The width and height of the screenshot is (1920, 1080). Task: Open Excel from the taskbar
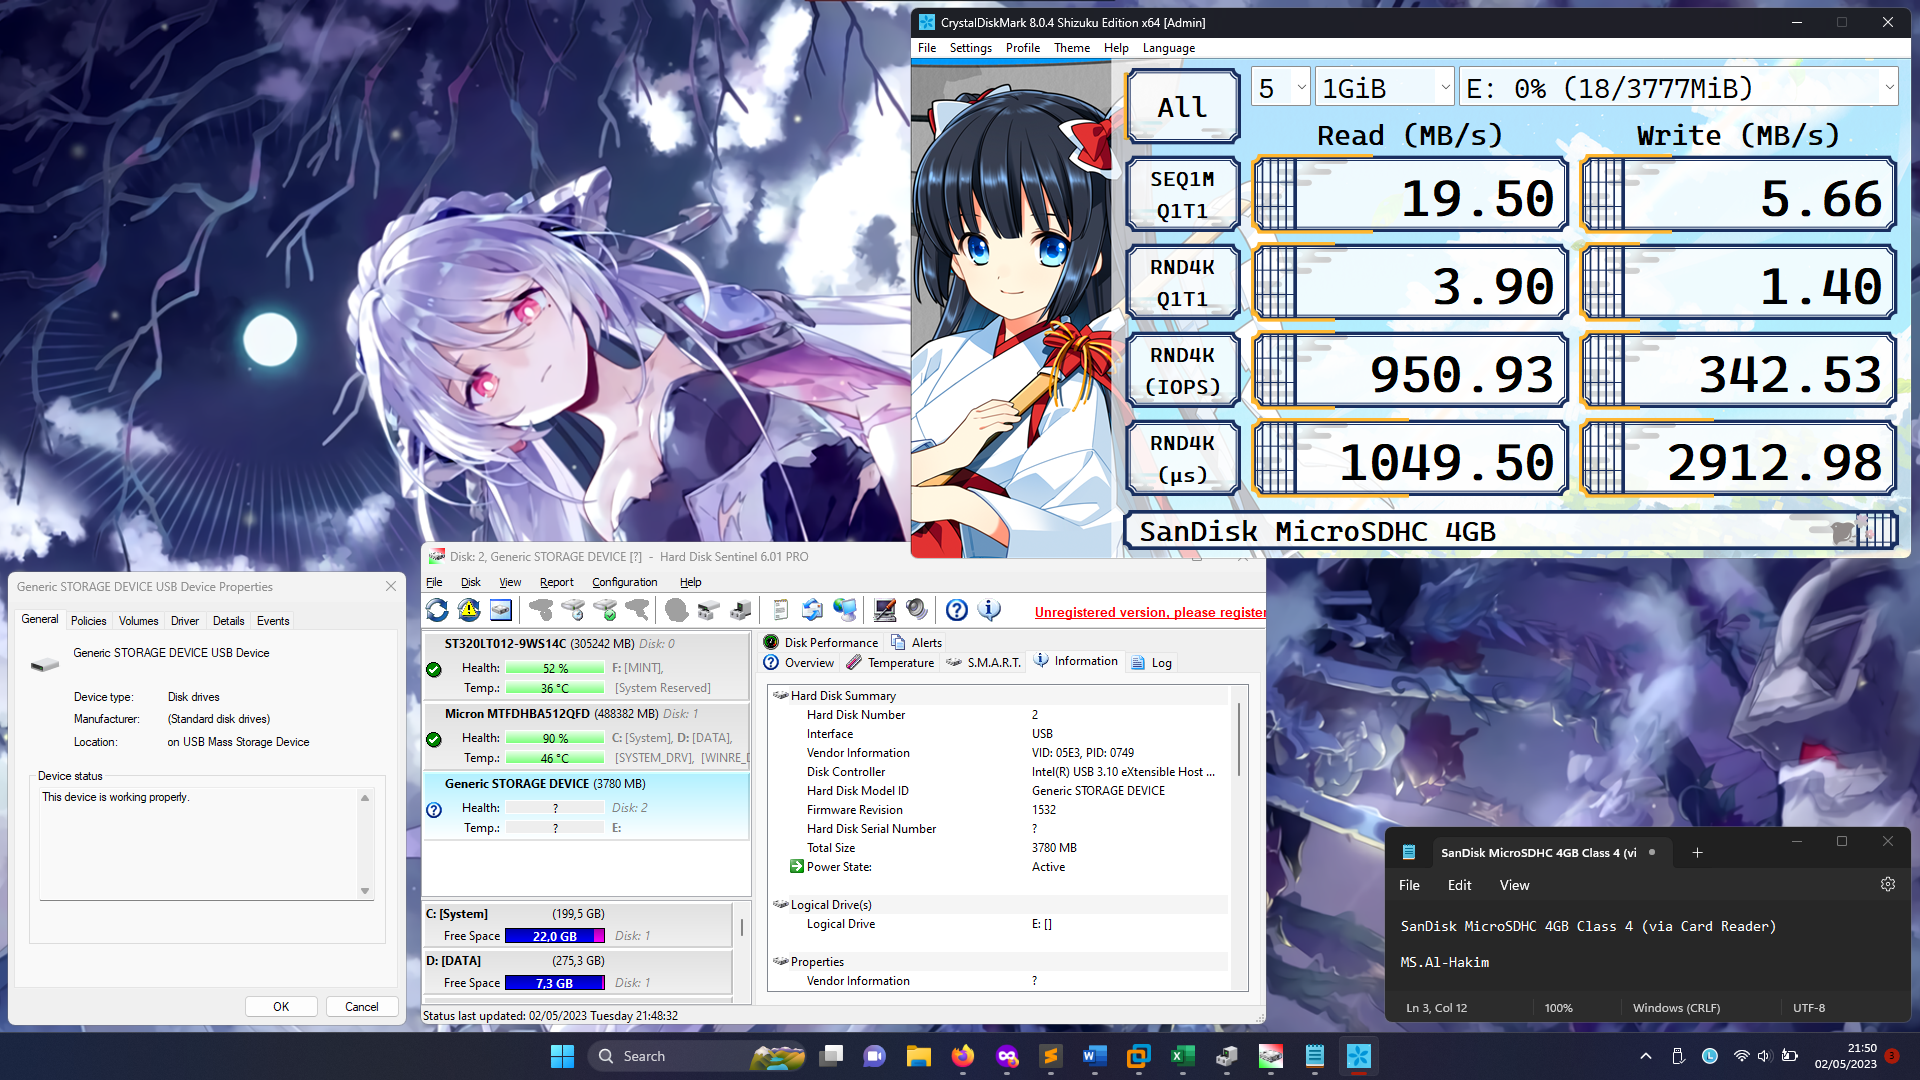(1182, 1056)
